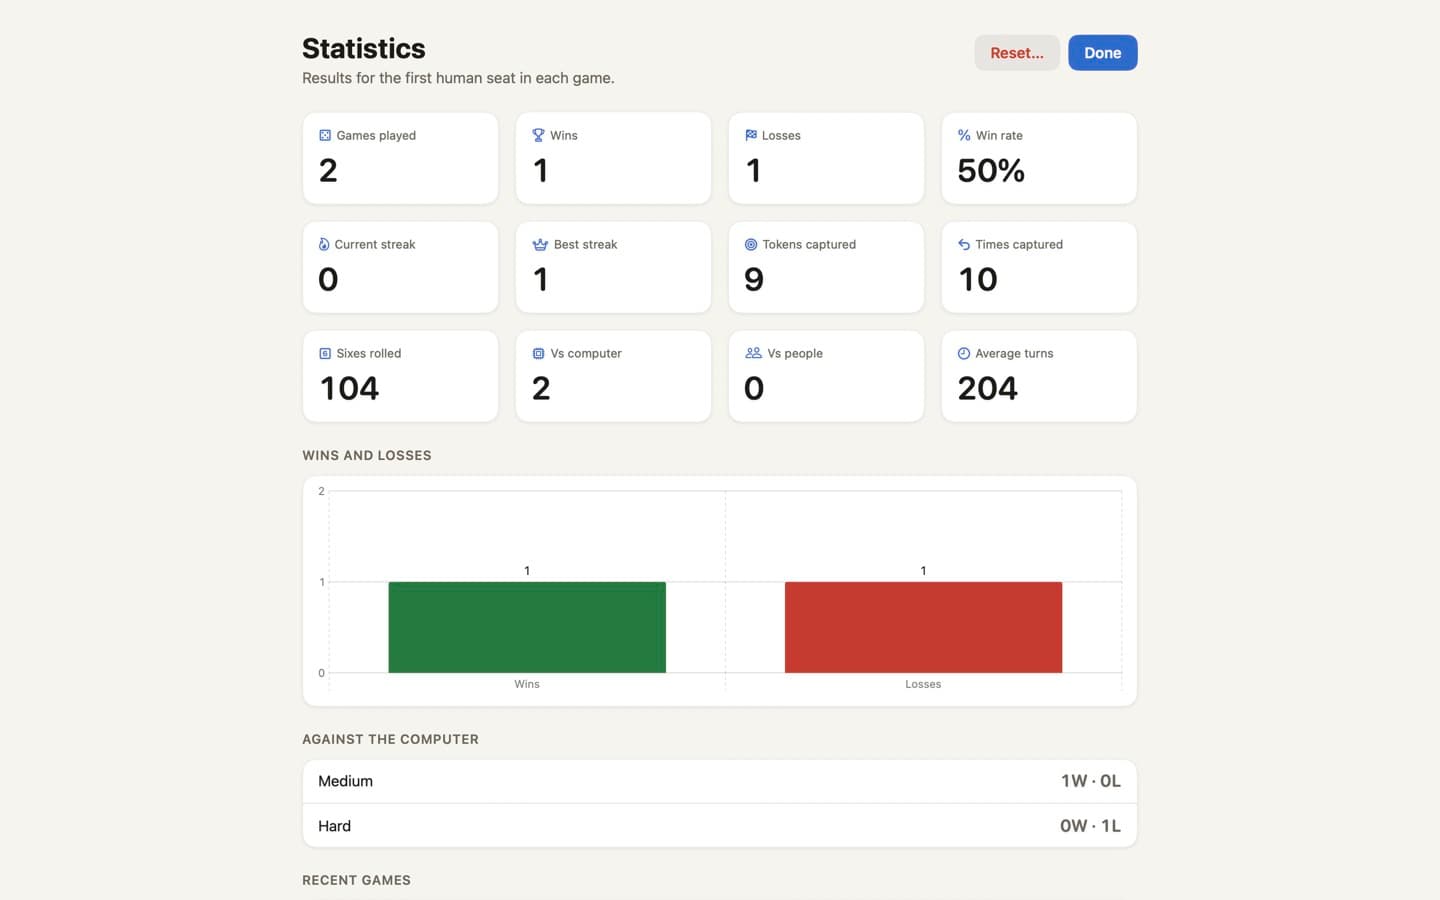Click the '50%' win rate value

point(991,171)
